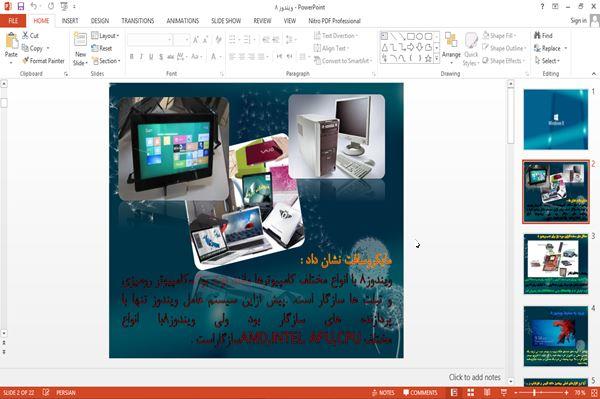
Task: Fit slide to current window icon
Action: point(594,392)
